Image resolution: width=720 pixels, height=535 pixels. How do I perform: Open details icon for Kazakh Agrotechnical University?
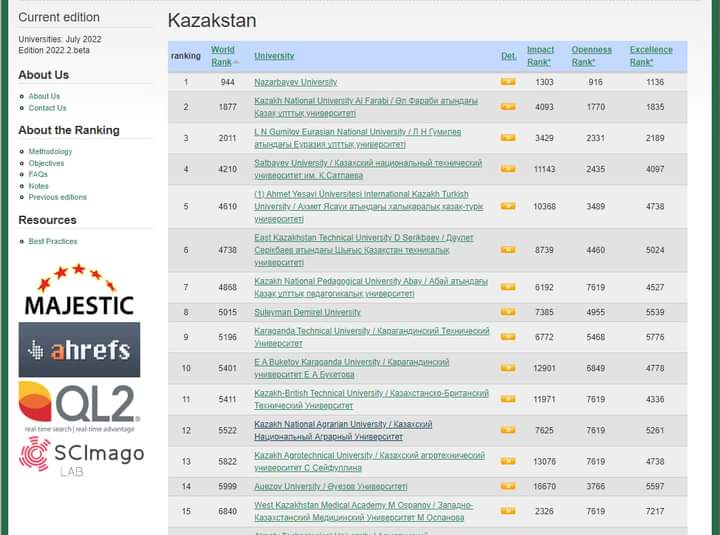(508, 461)
